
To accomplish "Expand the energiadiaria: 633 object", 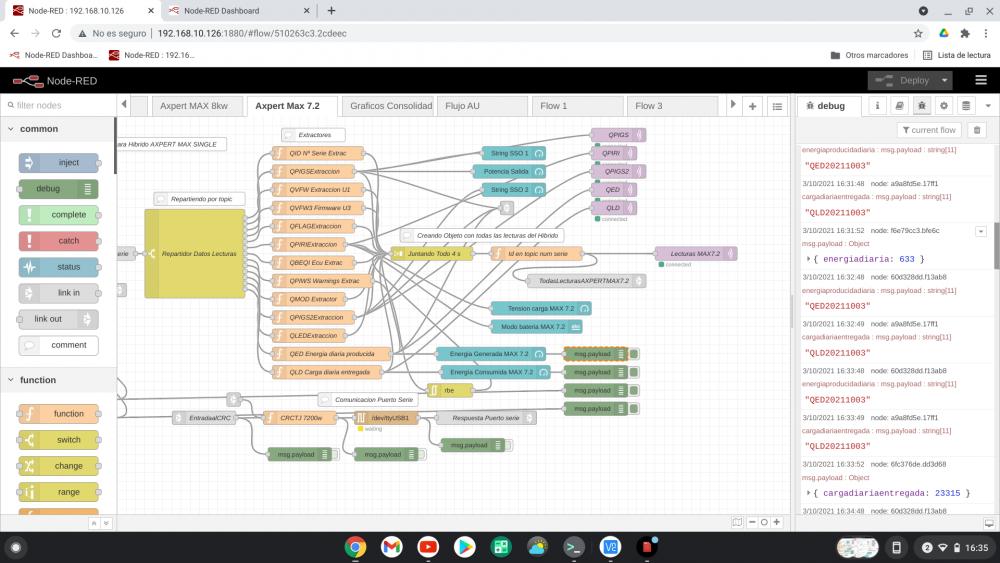I will click(809, 260).
